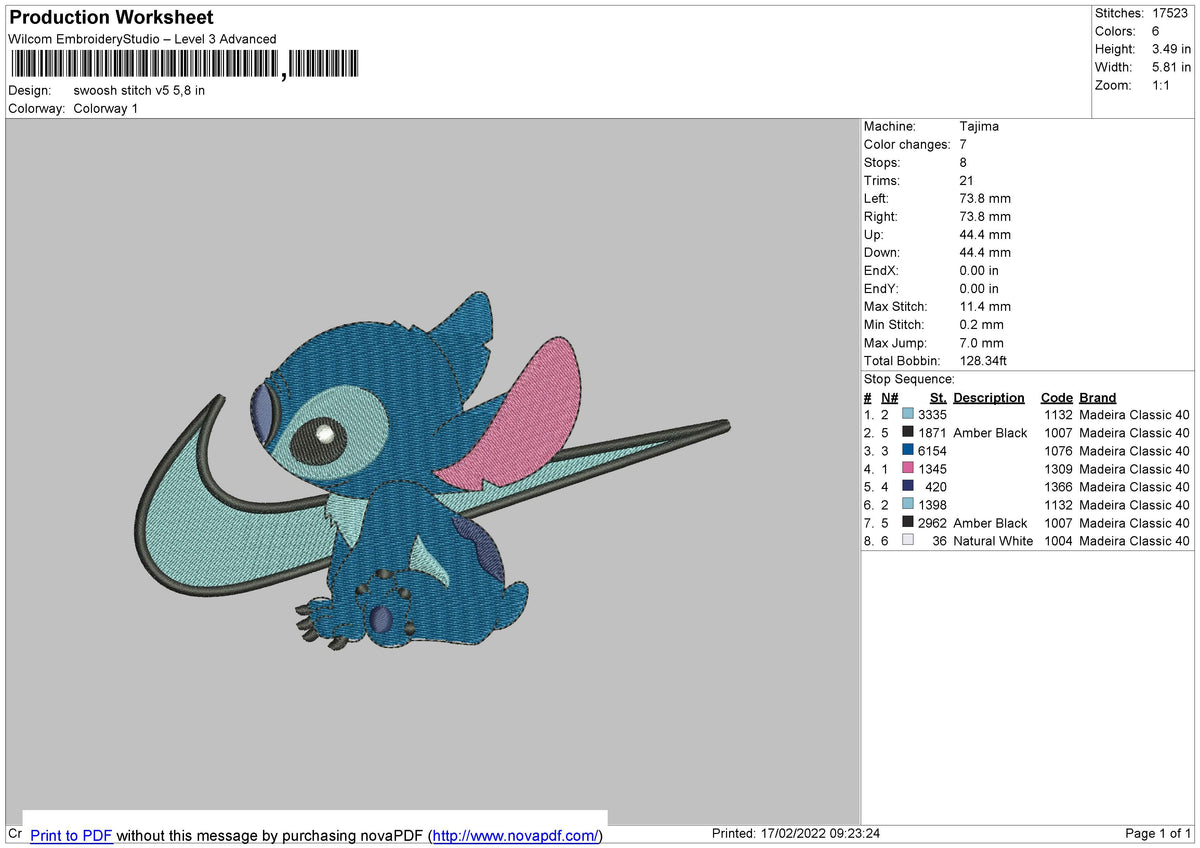Image resolution: width=1200 pixels, height=848 pixels.
Task: Click the Brand column header
Action: click(x=1096, y=397)
